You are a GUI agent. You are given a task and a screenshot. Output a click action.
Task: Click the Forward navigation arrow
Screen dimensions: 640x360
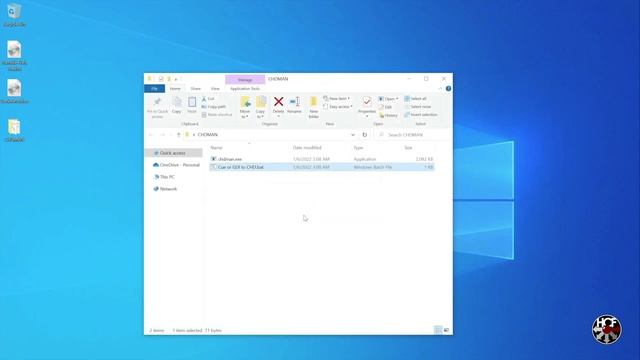[x=162, y=135]
